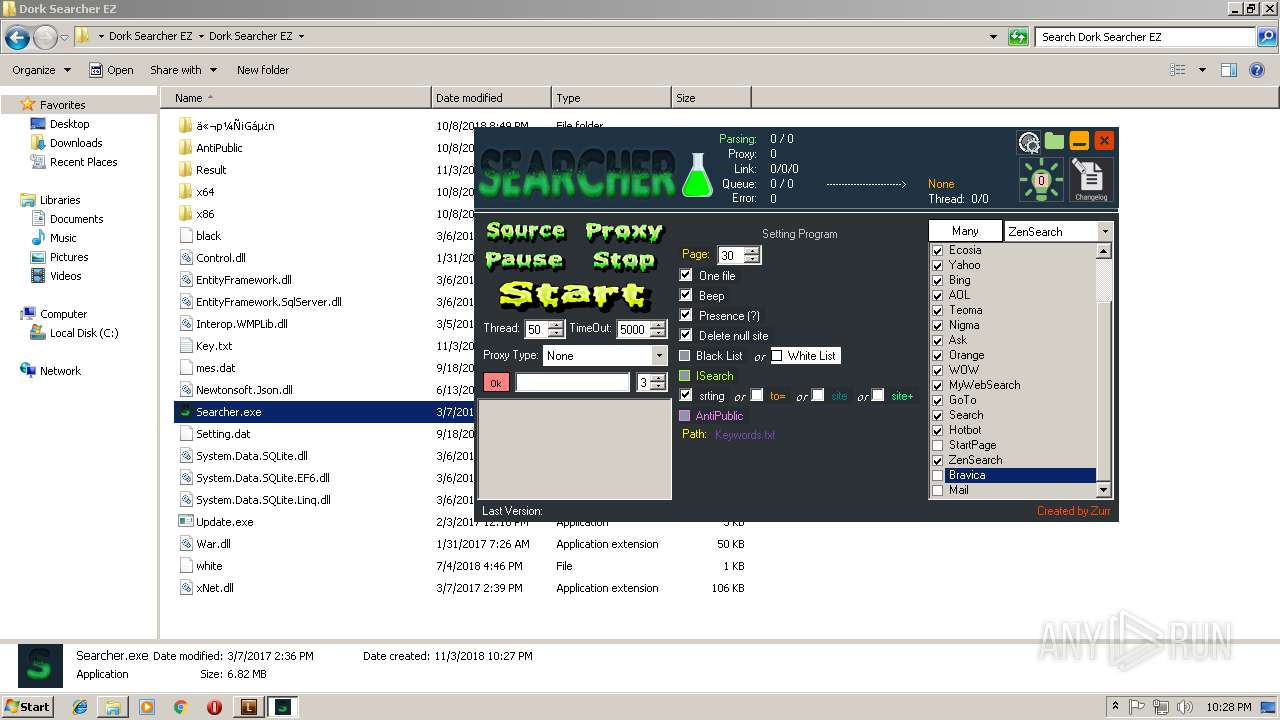Click the Keywords.txt path link
The height and width of the screenshot is (720, 1280).
pos(745,435)
